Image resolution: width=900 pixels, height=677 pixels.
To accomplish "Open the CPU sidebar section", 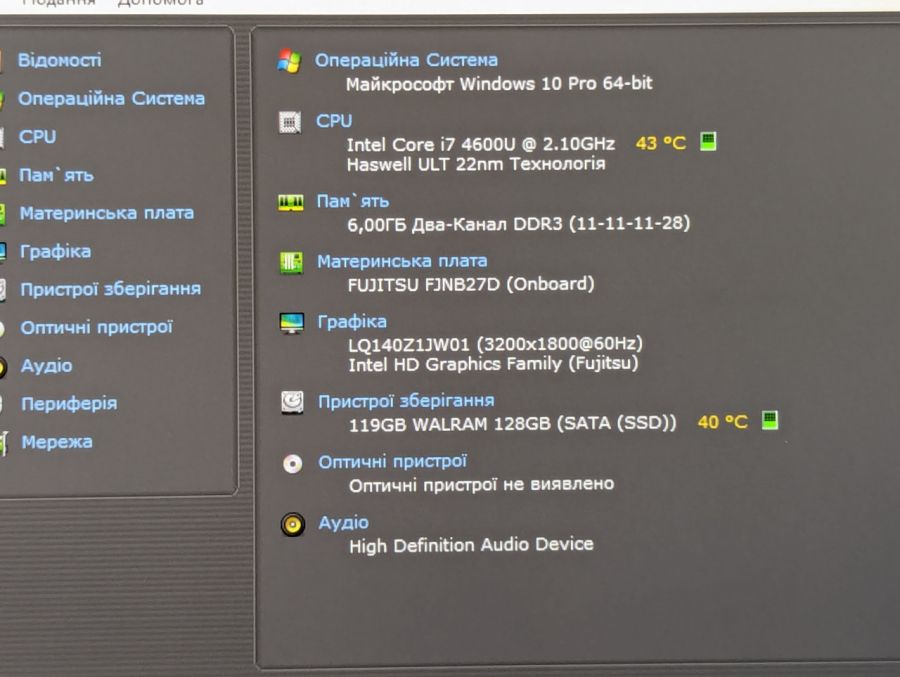I will click(37, 137).
